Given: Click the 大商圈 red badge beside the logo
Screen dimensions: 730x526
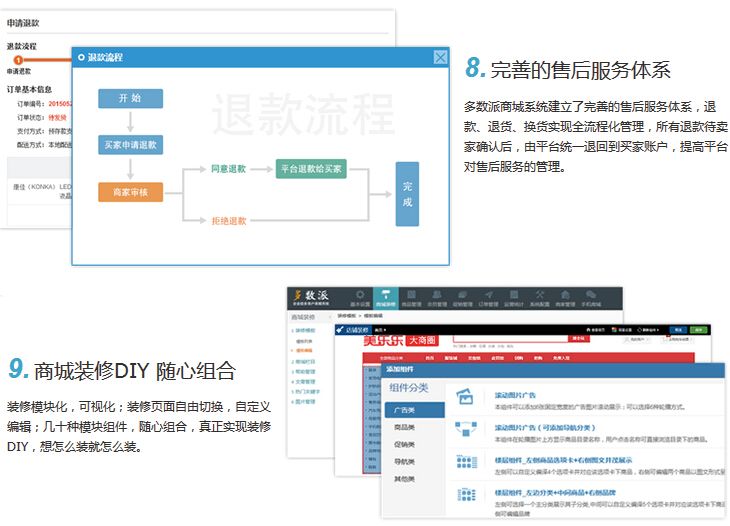Looking at the screenshot, I should [422, 340].
